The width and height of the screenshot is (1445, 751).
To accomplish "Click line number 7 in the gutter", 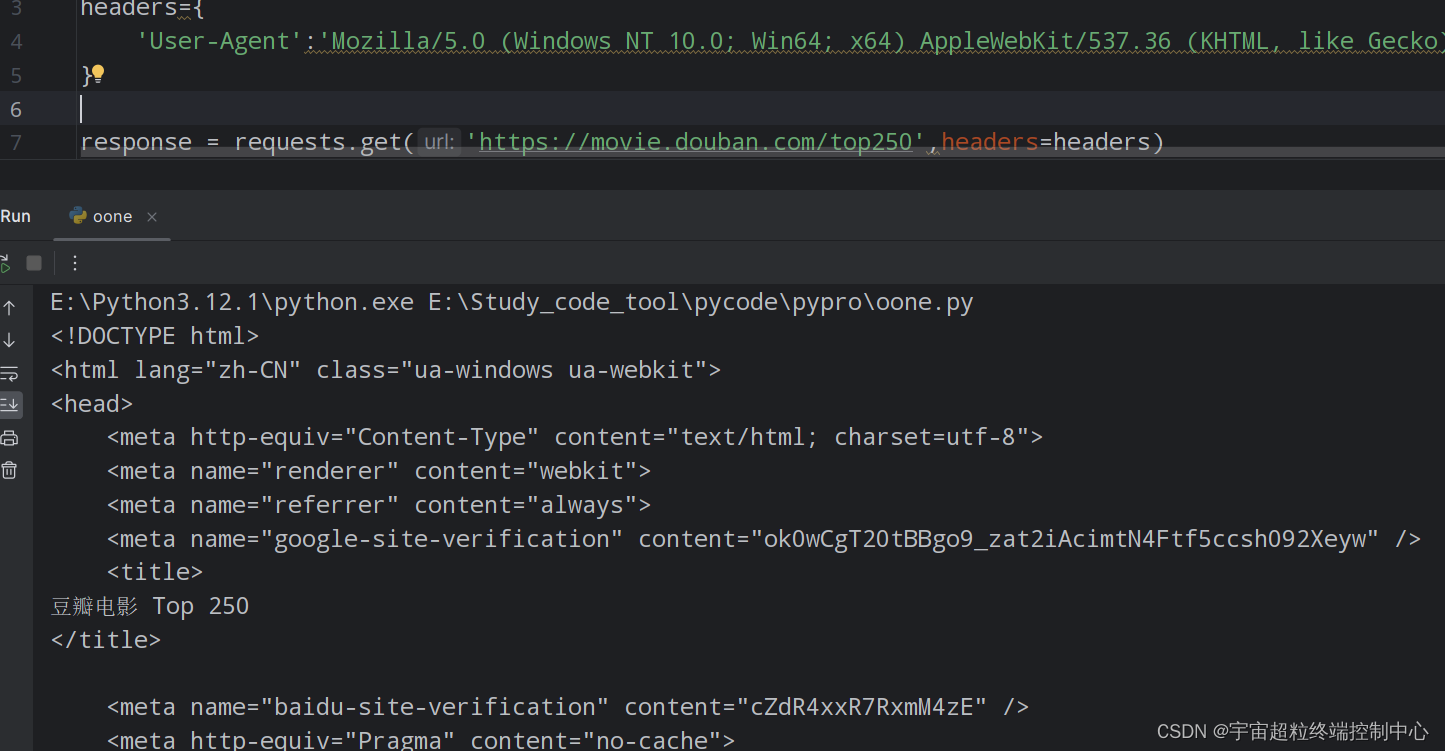I will pos(15,143).
